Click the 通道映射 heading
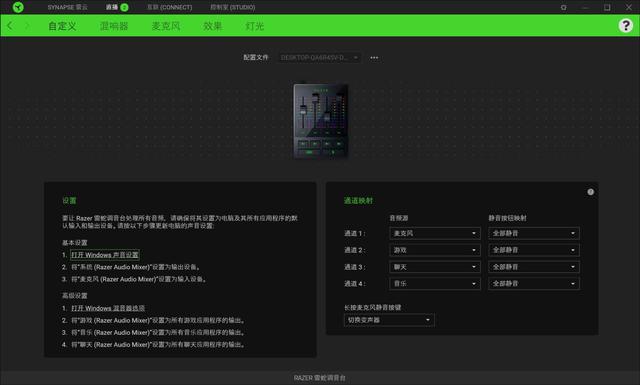 tap(358, 200)
